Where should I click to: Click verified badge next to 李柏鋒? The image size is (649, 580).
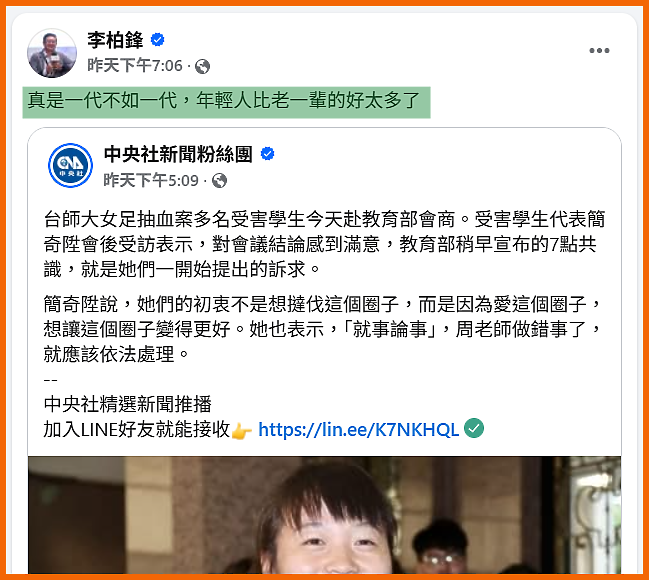click(x=157, y=40)
